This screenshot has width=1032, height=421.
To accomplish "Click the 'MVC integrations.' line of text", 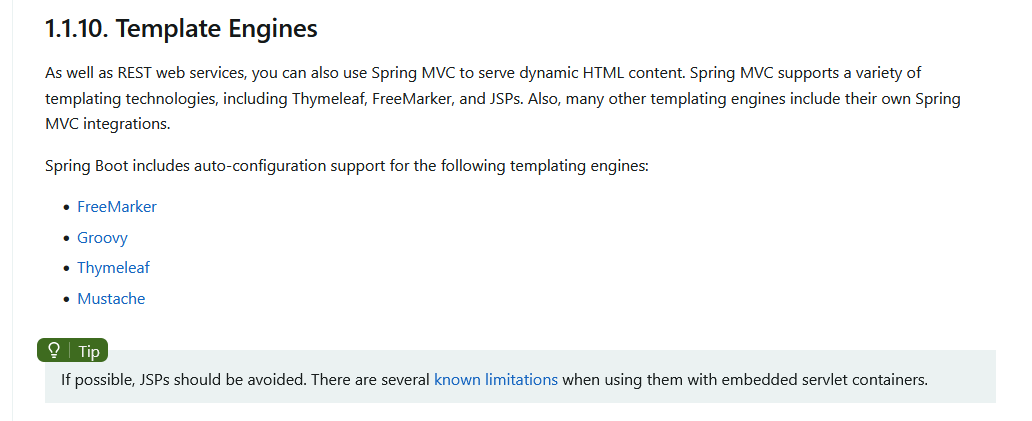I will pyautogui.click(x=108, y=124).
